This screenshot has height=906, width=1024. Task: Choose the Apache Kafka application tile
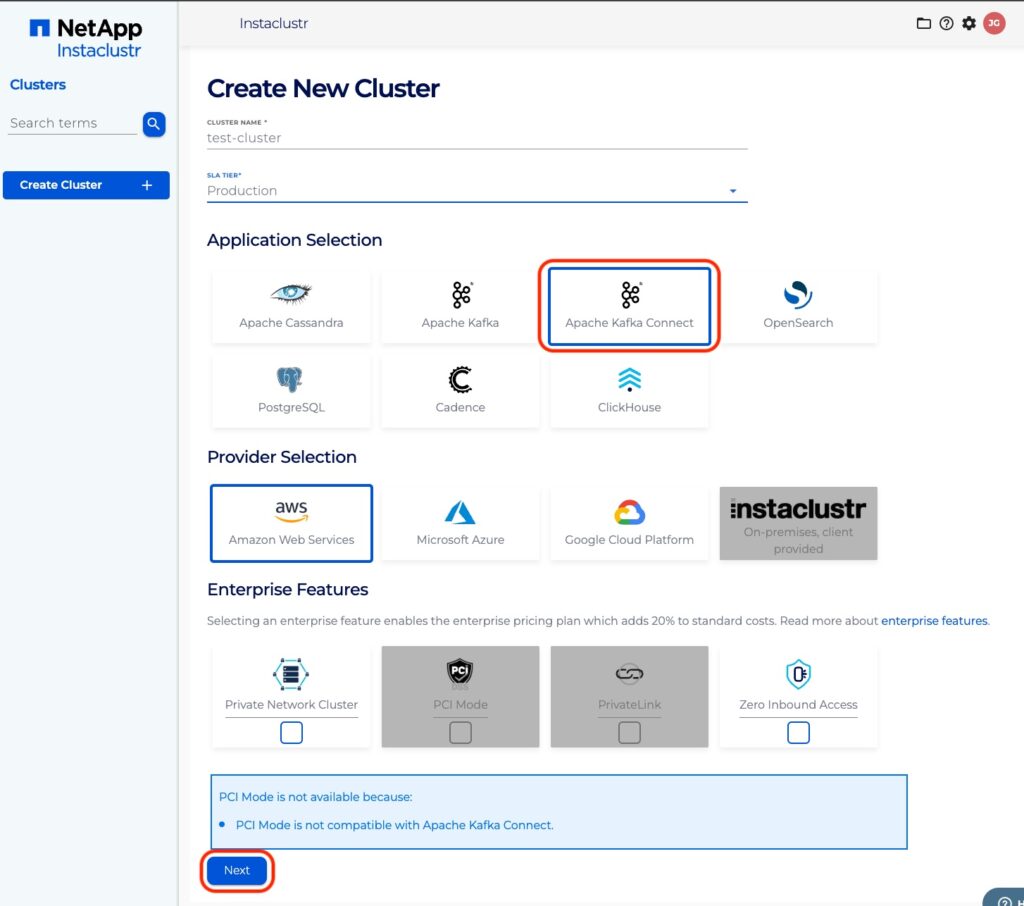point(460,306)
